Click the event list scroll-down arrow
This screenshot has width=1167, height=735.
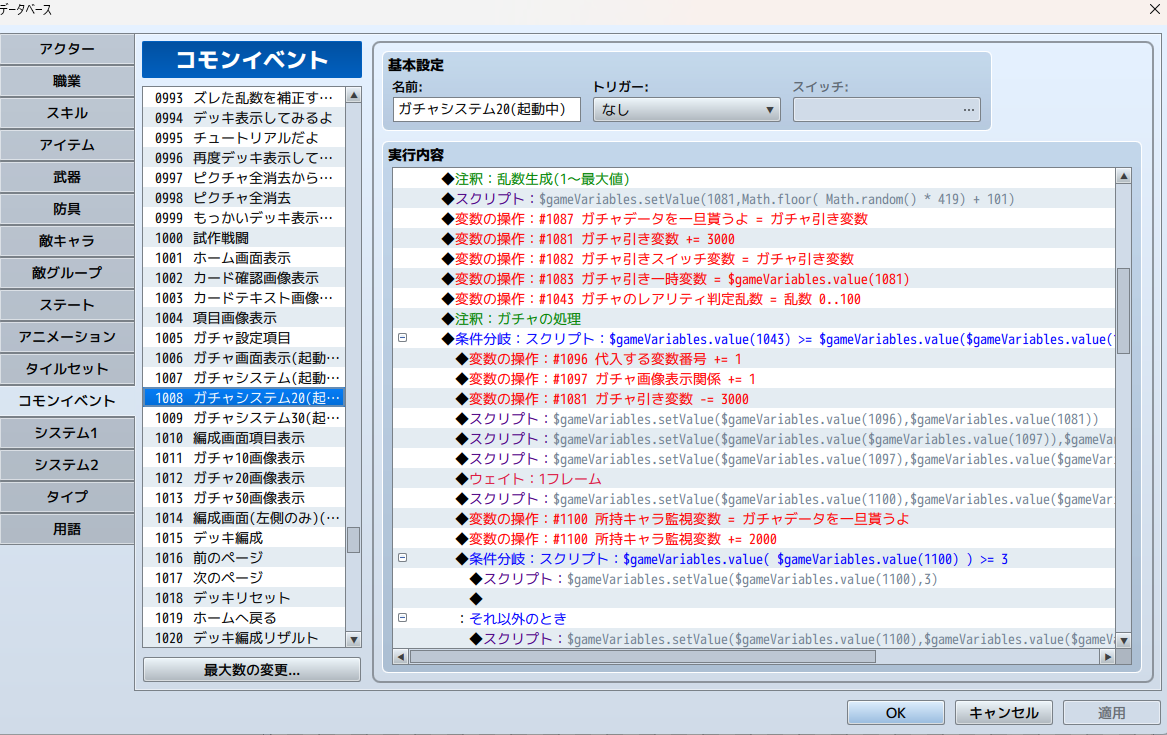click(x=354, y=639)
